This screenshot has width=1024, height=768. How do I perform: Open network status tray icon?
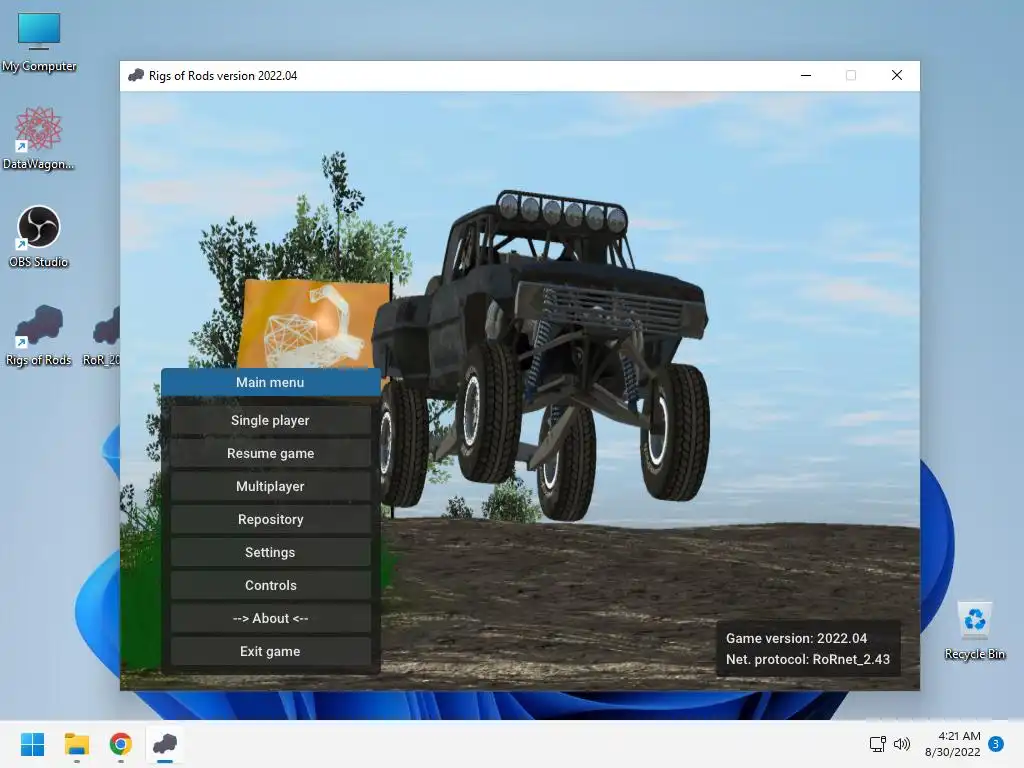click(878, 744)
